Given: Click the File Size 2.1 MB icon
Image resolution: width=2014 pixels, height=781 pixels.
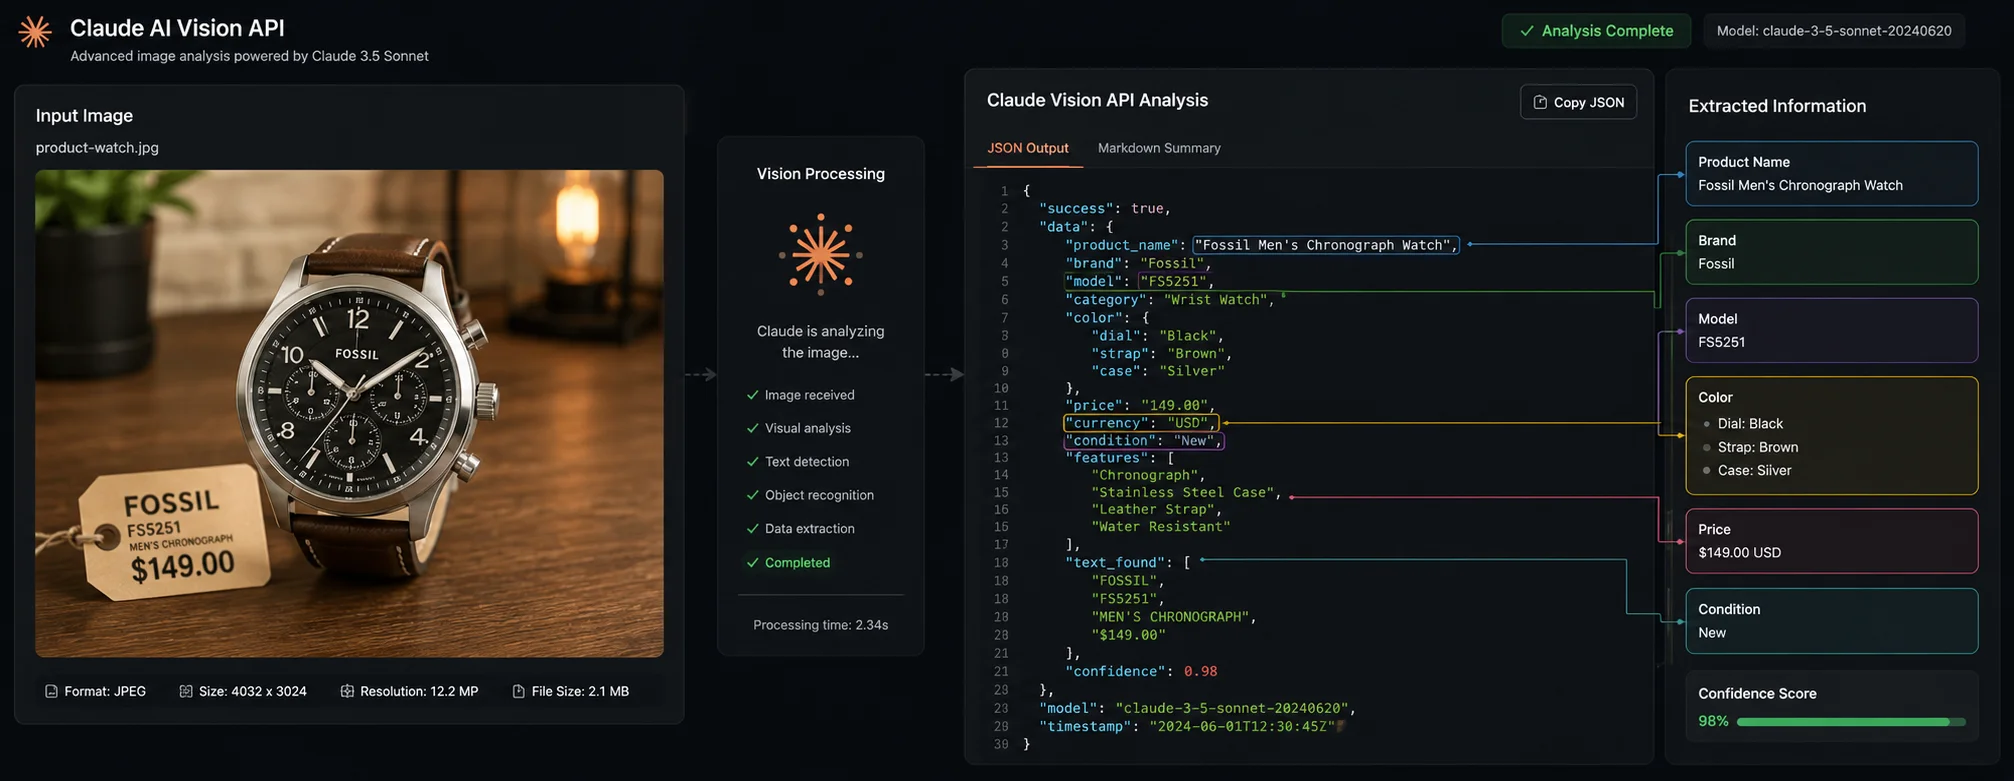Looking at the screenshot, I should pos(518,691).
